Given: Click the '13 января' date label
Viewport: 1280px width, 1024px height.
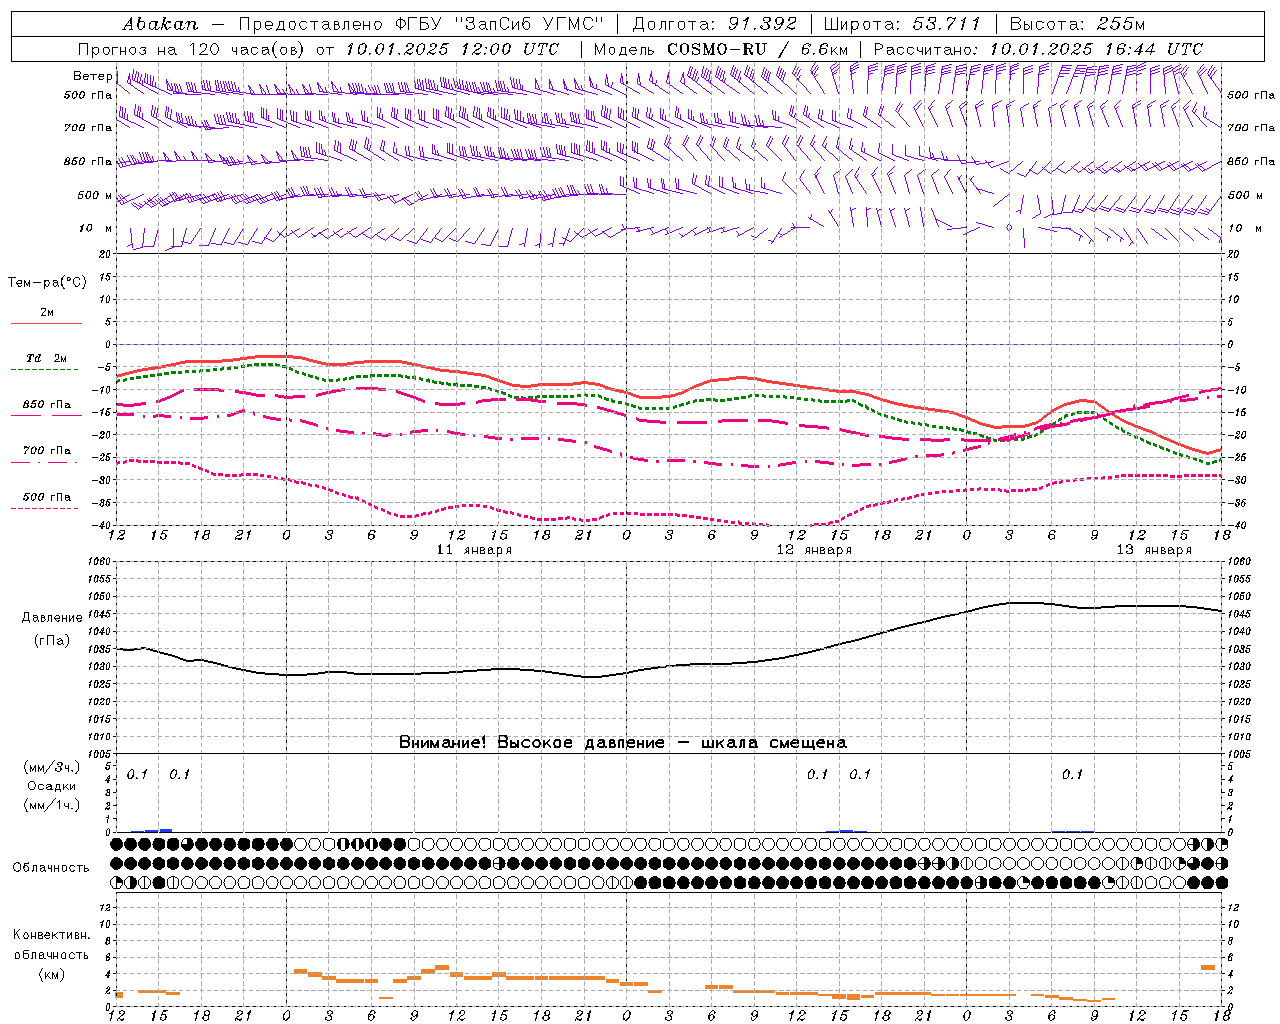Looking at the screenshot, I should coord(1154,550).
